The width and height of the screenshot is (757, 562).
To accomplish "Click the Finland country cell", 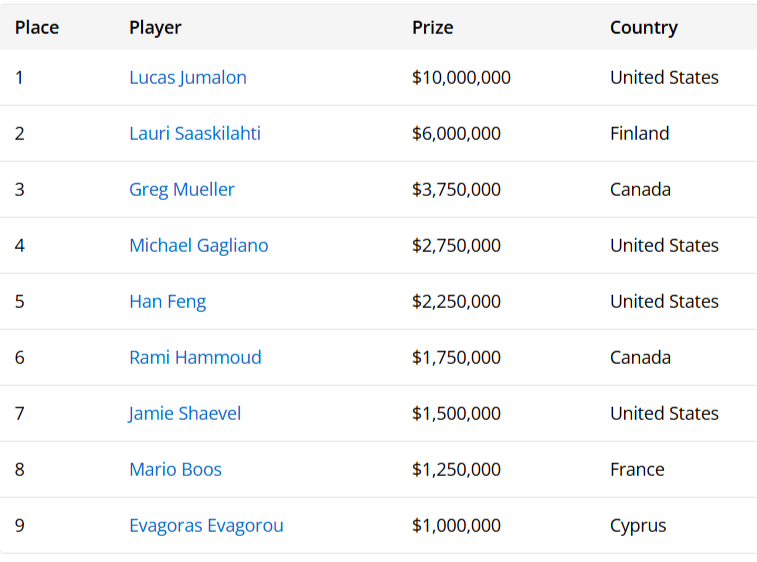I will point(640,134).
